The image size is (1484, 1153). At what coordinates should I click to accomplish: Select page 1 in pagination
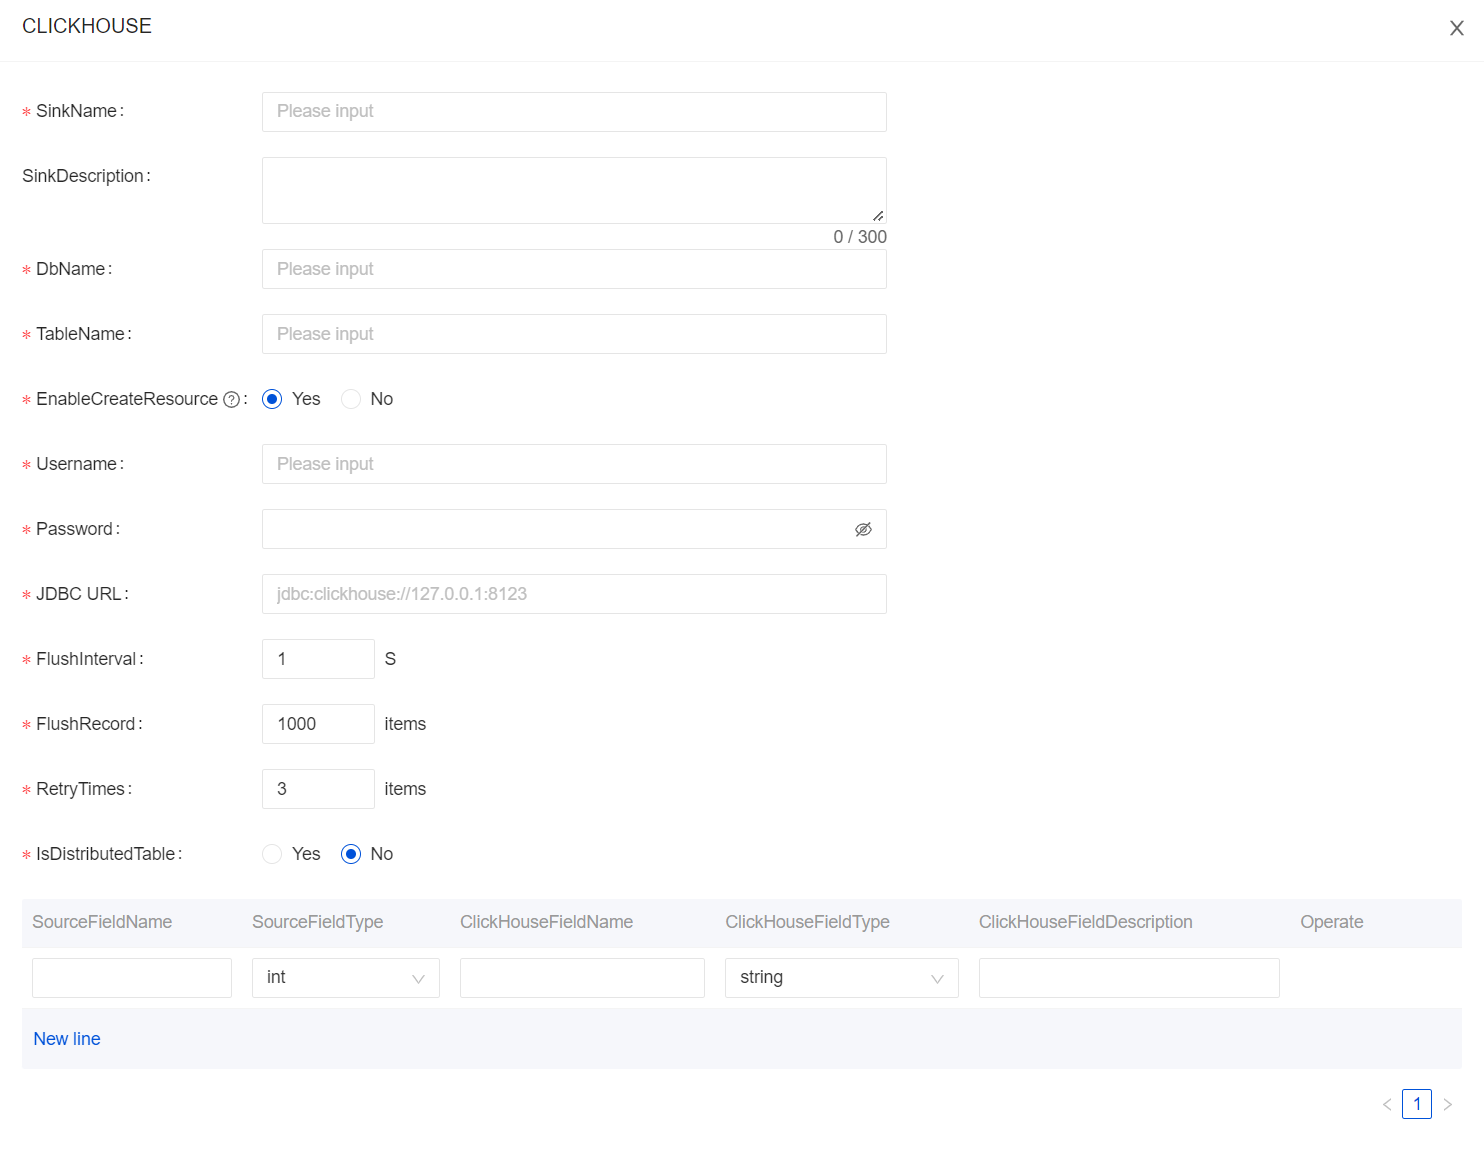(x=1417, y=1104)
